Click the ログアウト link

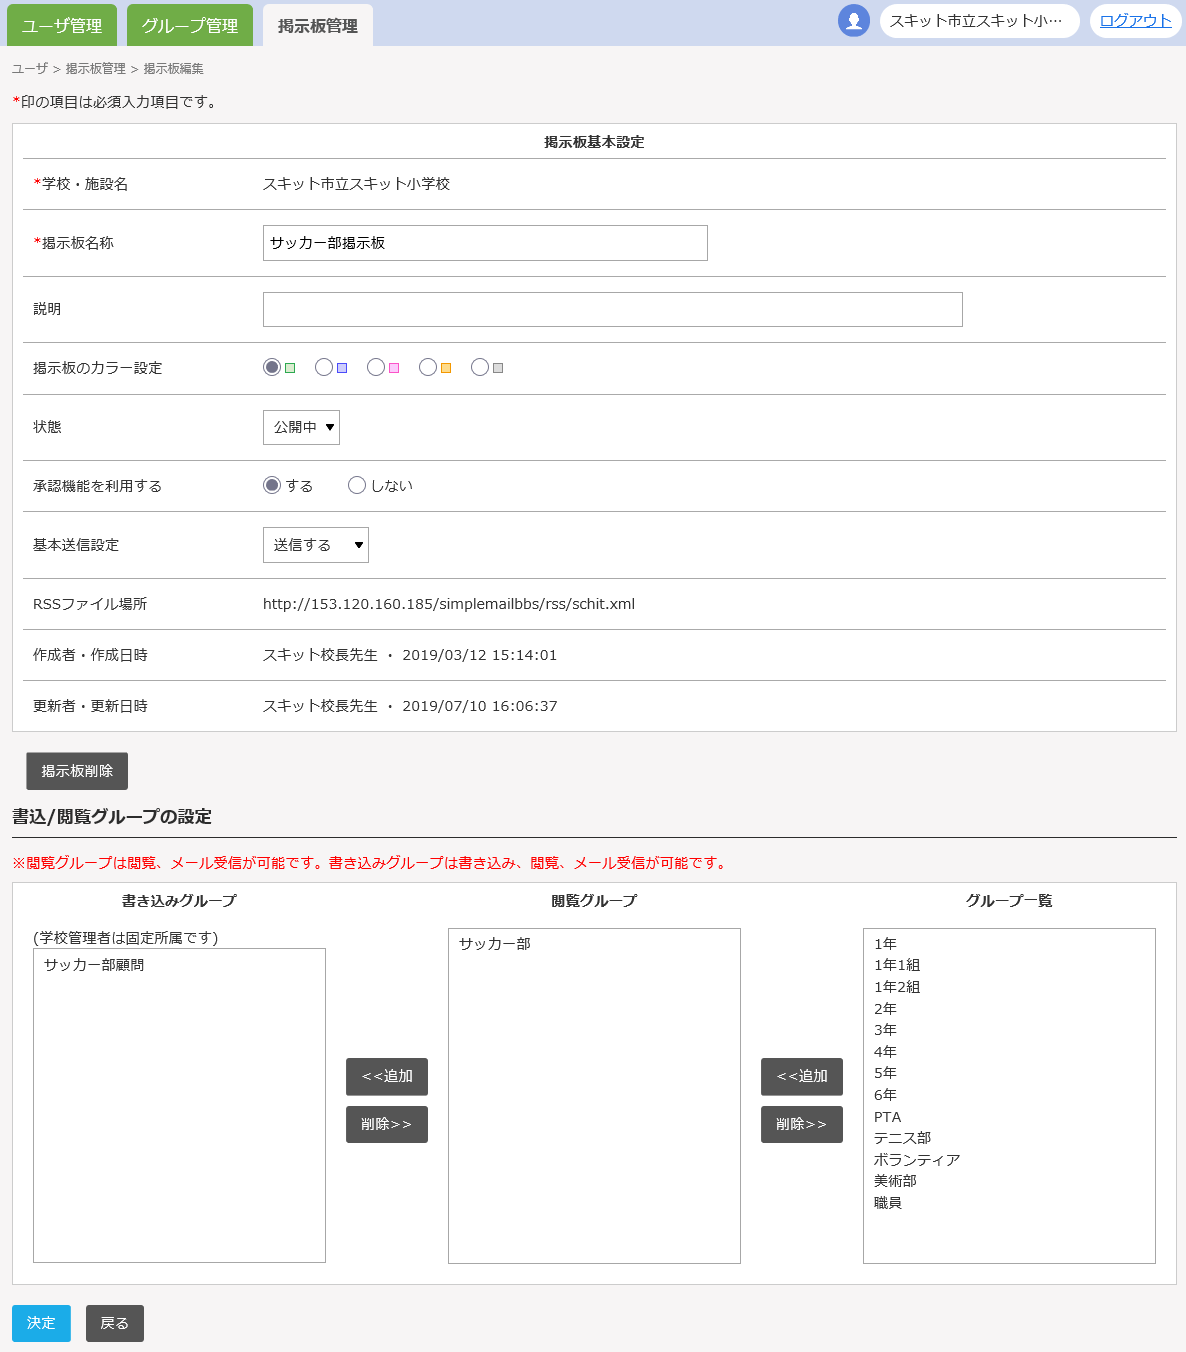point(1135,21)
